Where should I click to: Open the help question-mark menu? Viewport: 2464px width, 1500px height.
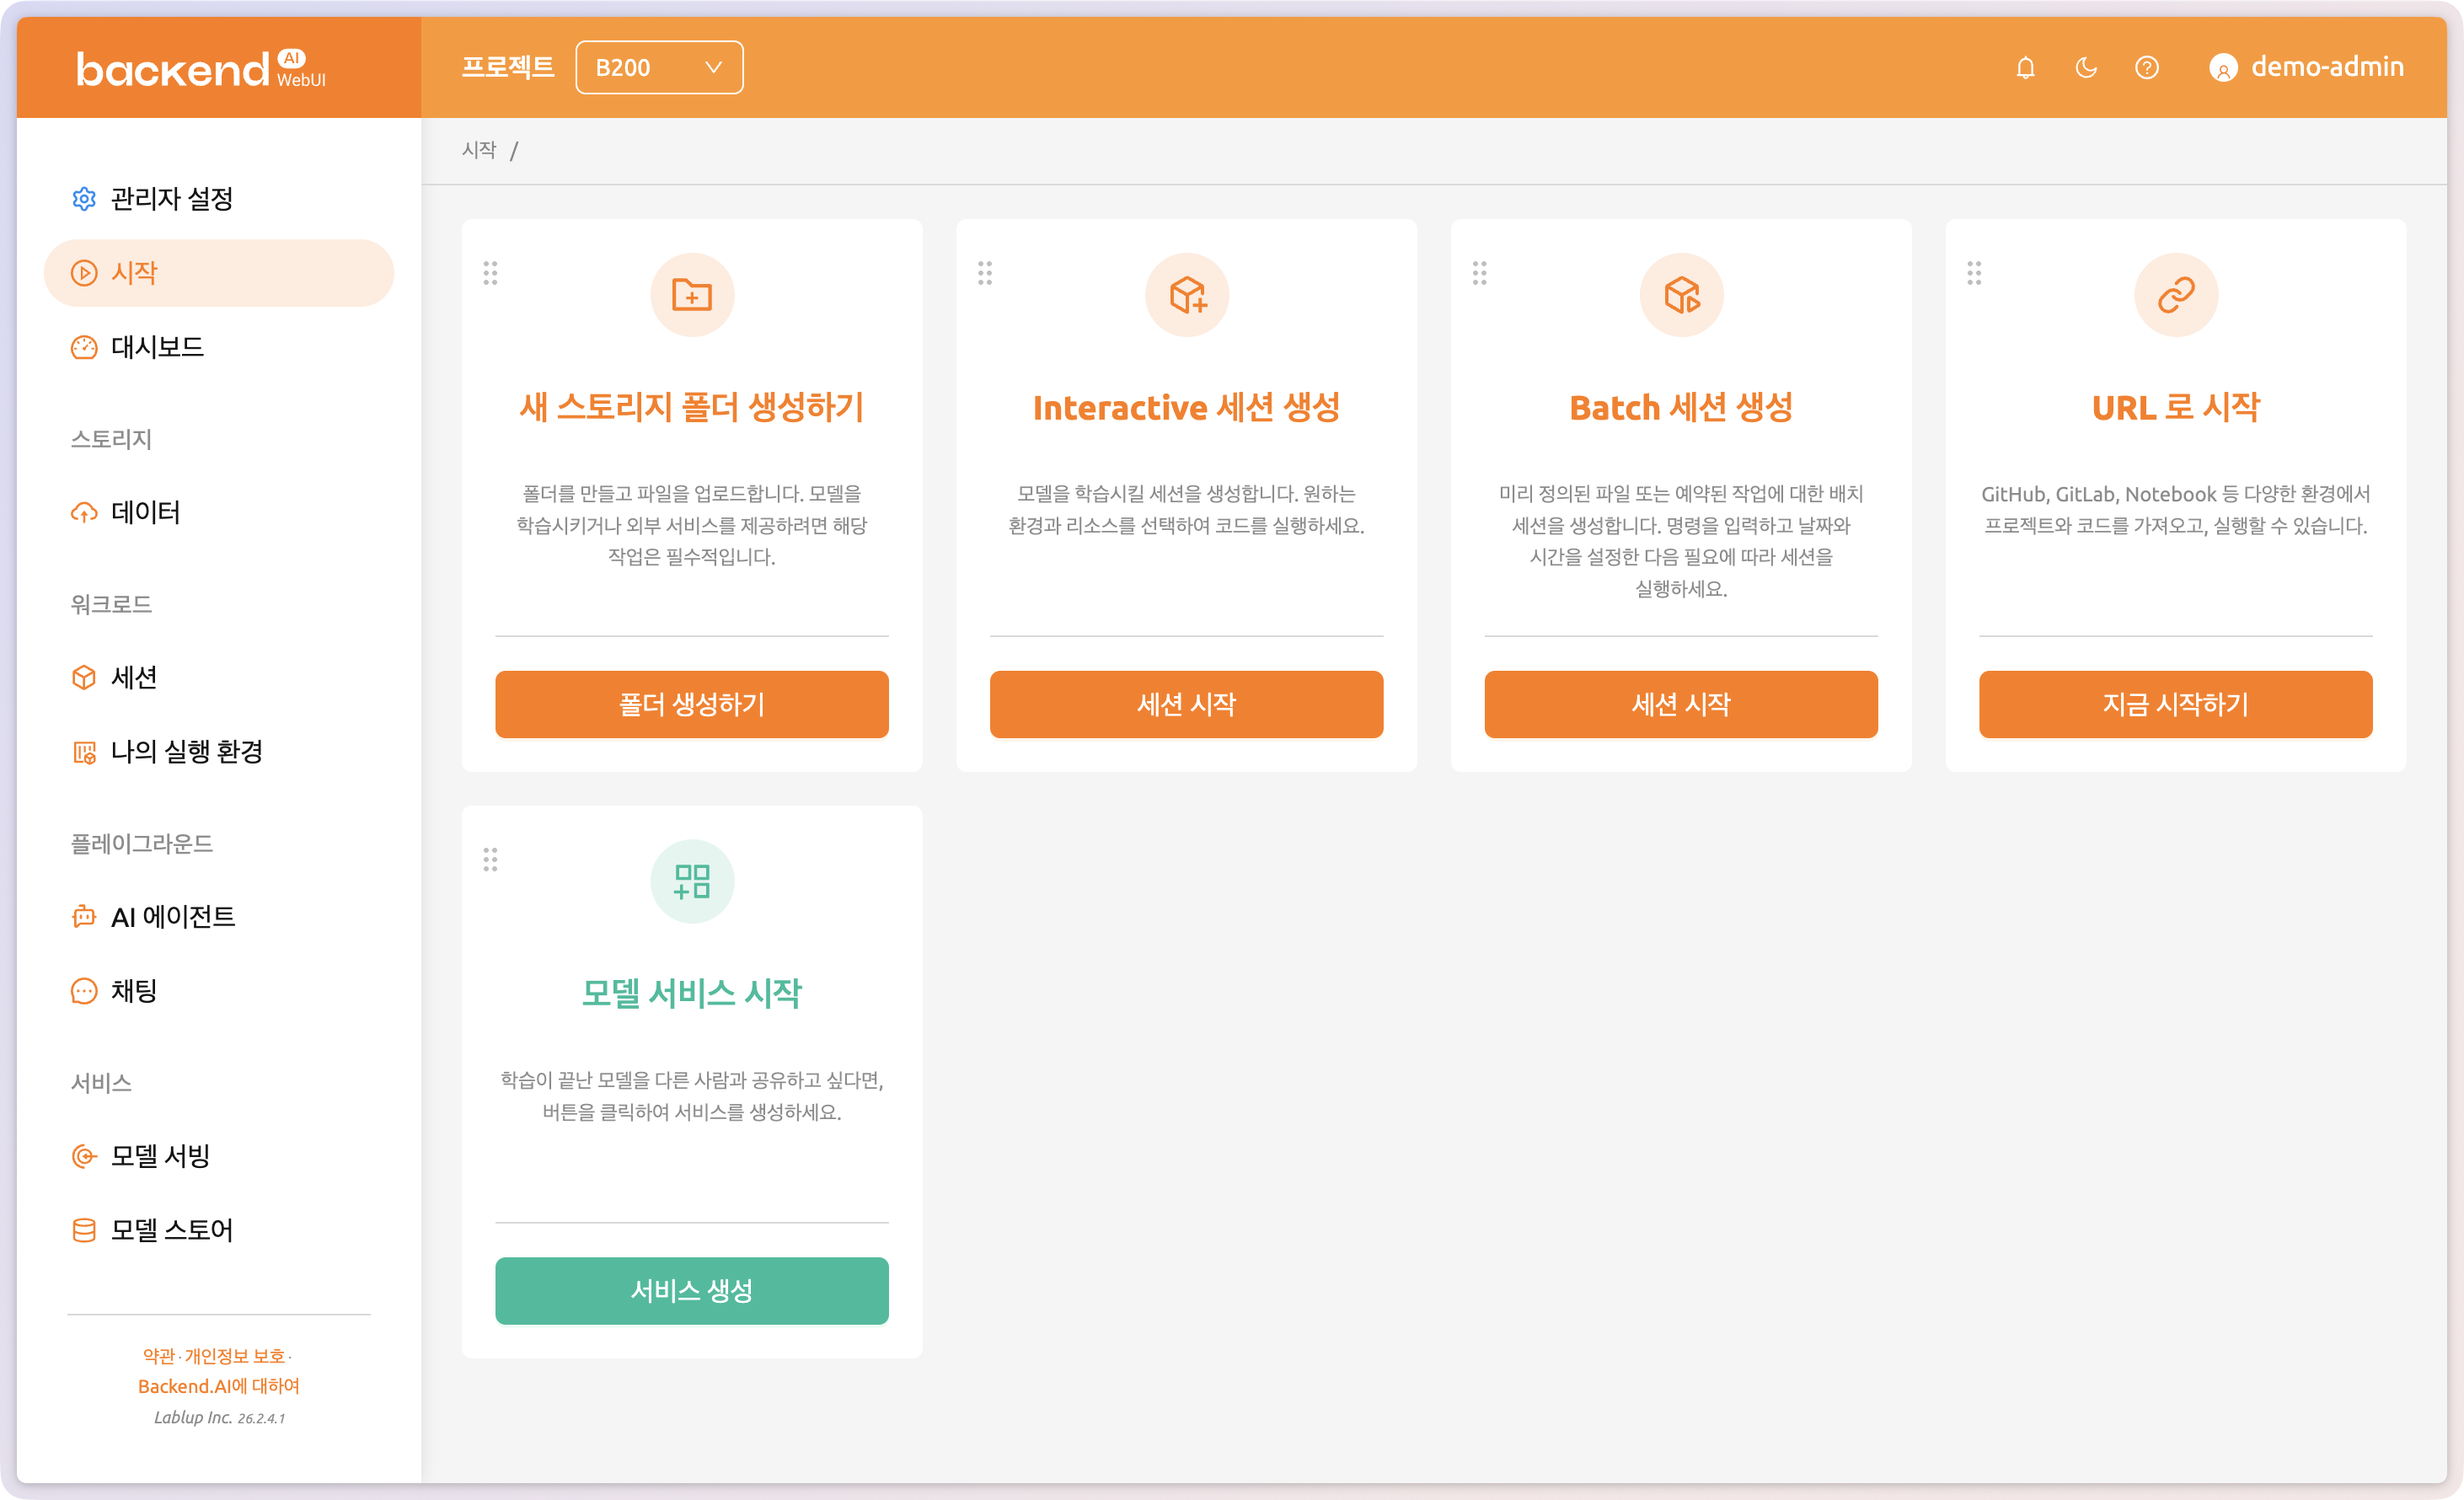point(2147,67)
